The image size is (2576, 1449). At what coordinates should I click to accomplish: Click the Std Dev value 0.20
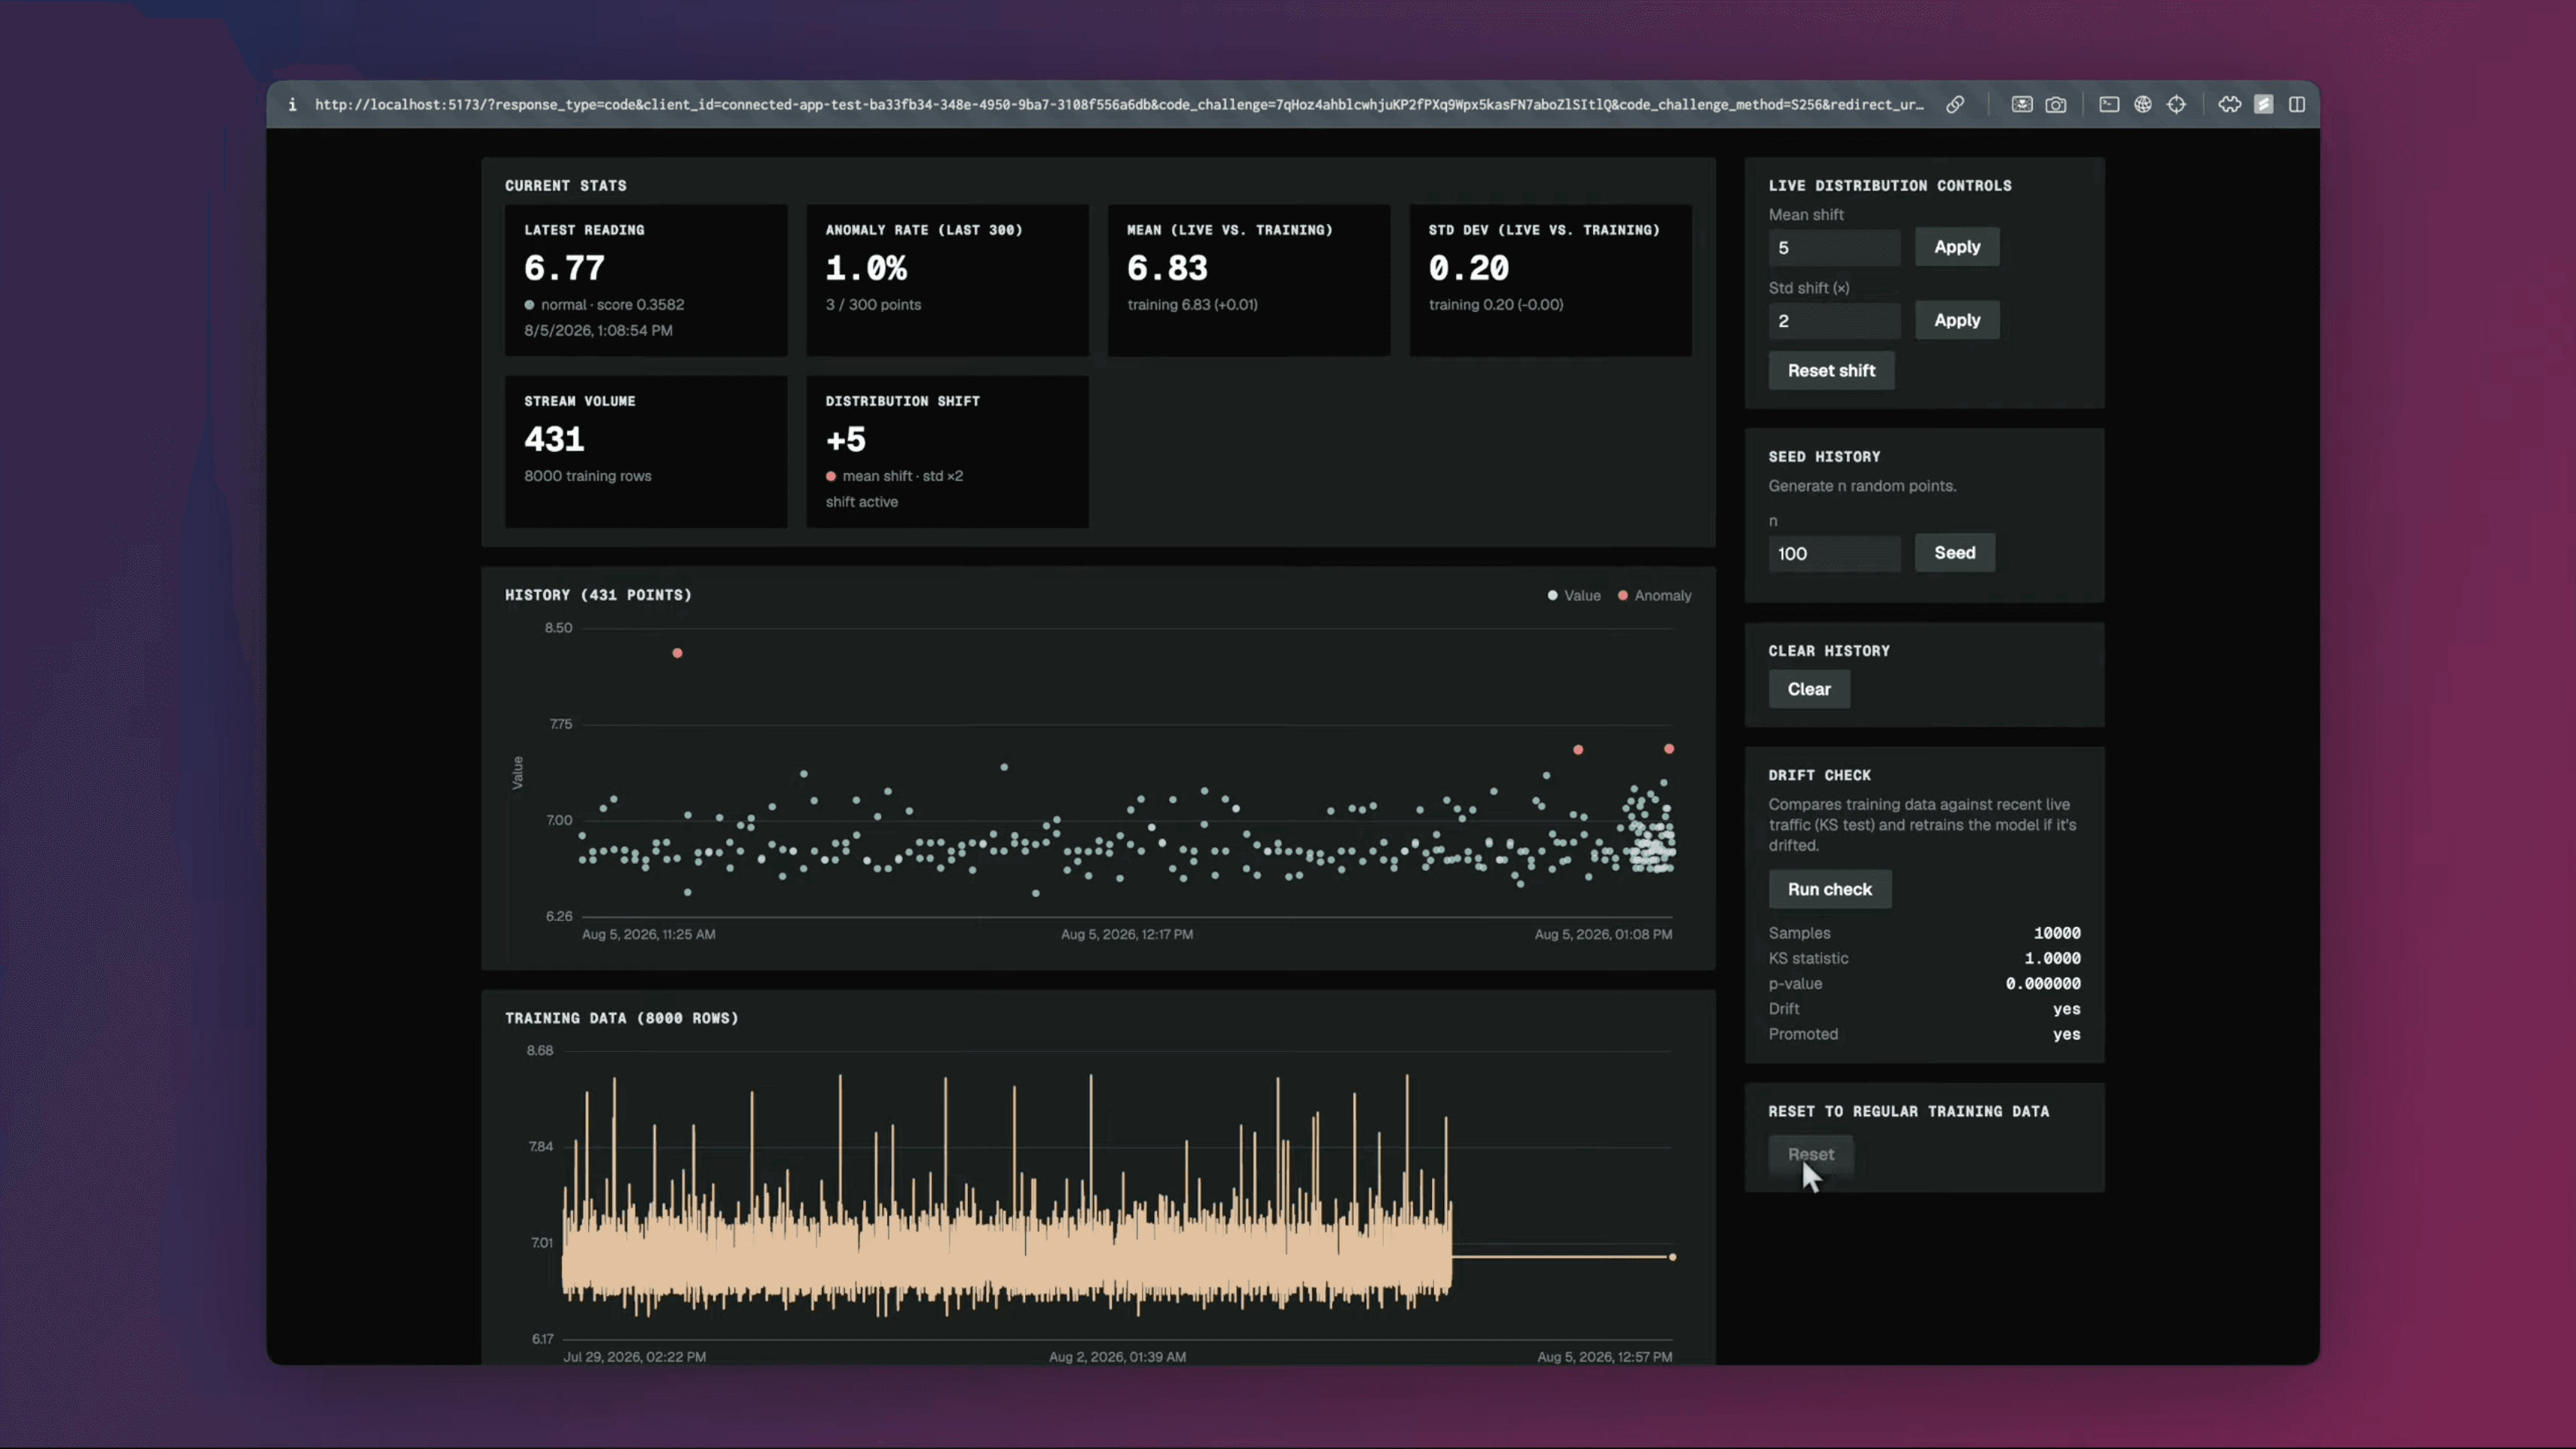pos(1469,268)
